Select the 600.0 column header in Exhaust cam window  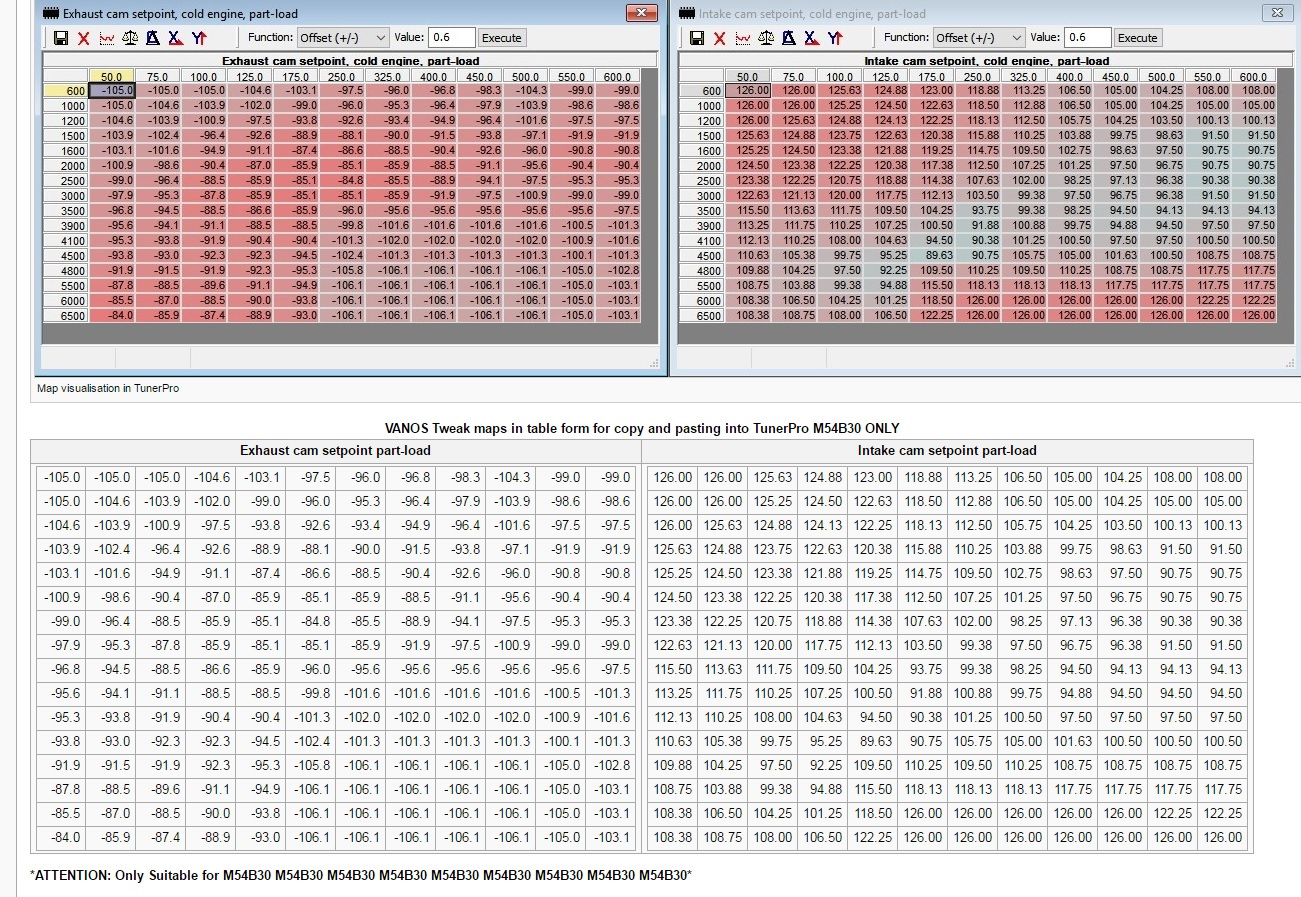(x=618, y=77)
